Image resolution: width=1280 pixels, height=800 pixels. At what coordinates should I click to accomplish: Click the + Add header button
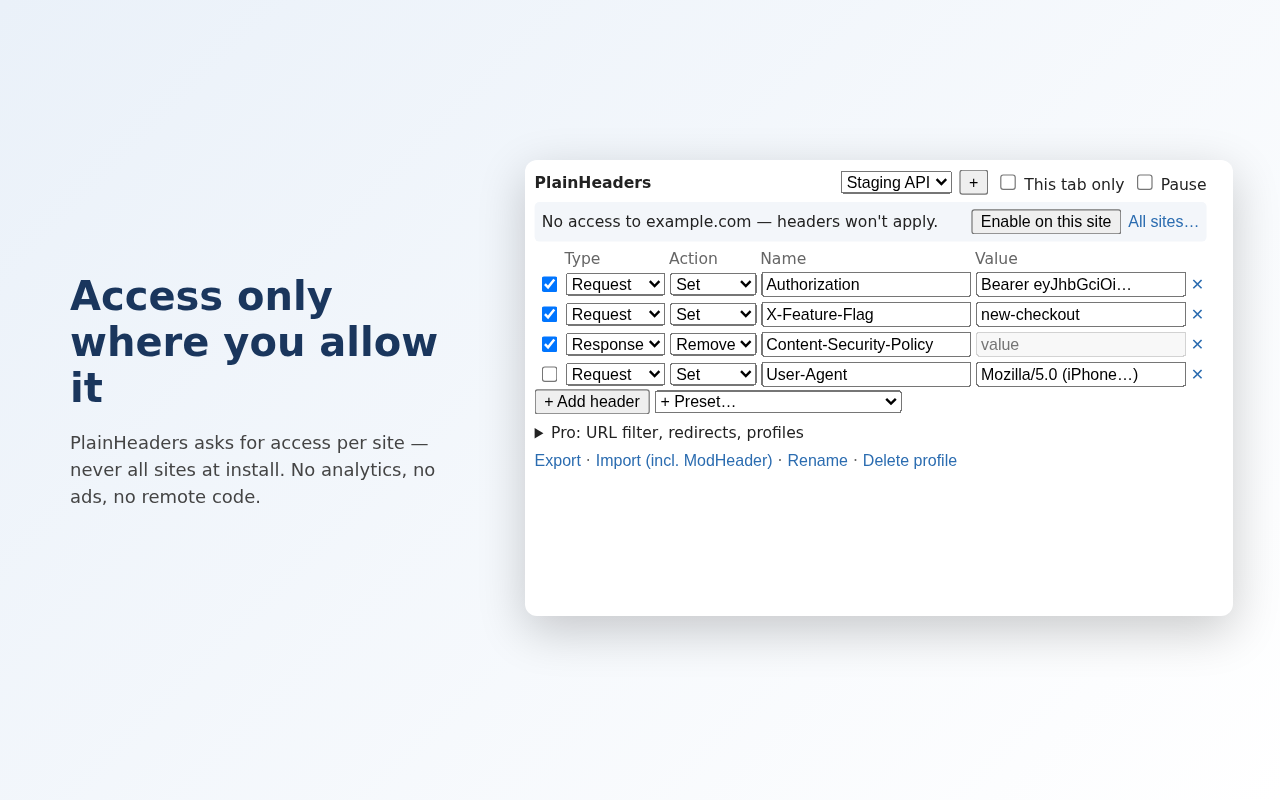coord(592,401)
